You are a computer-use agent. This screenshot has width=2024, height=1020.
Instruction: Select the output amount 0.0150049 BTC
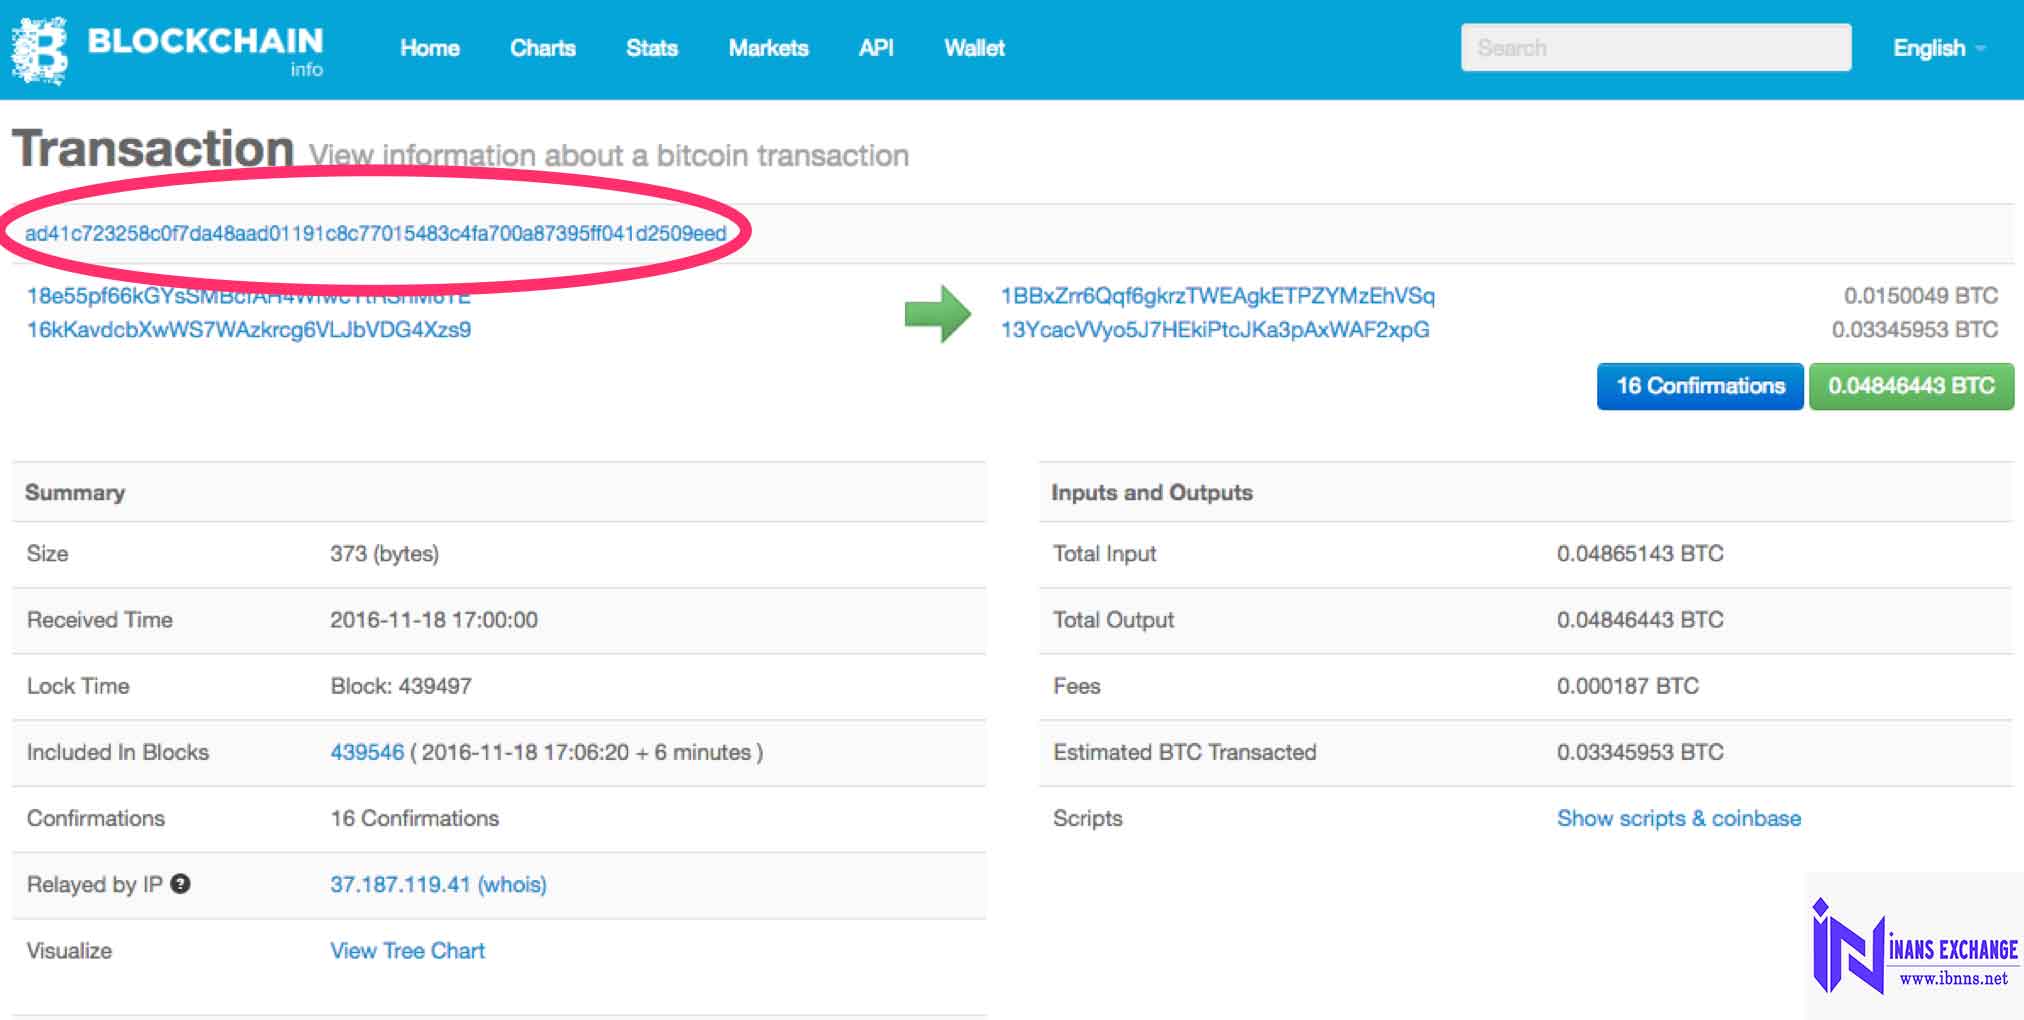tap(1921, 296)
